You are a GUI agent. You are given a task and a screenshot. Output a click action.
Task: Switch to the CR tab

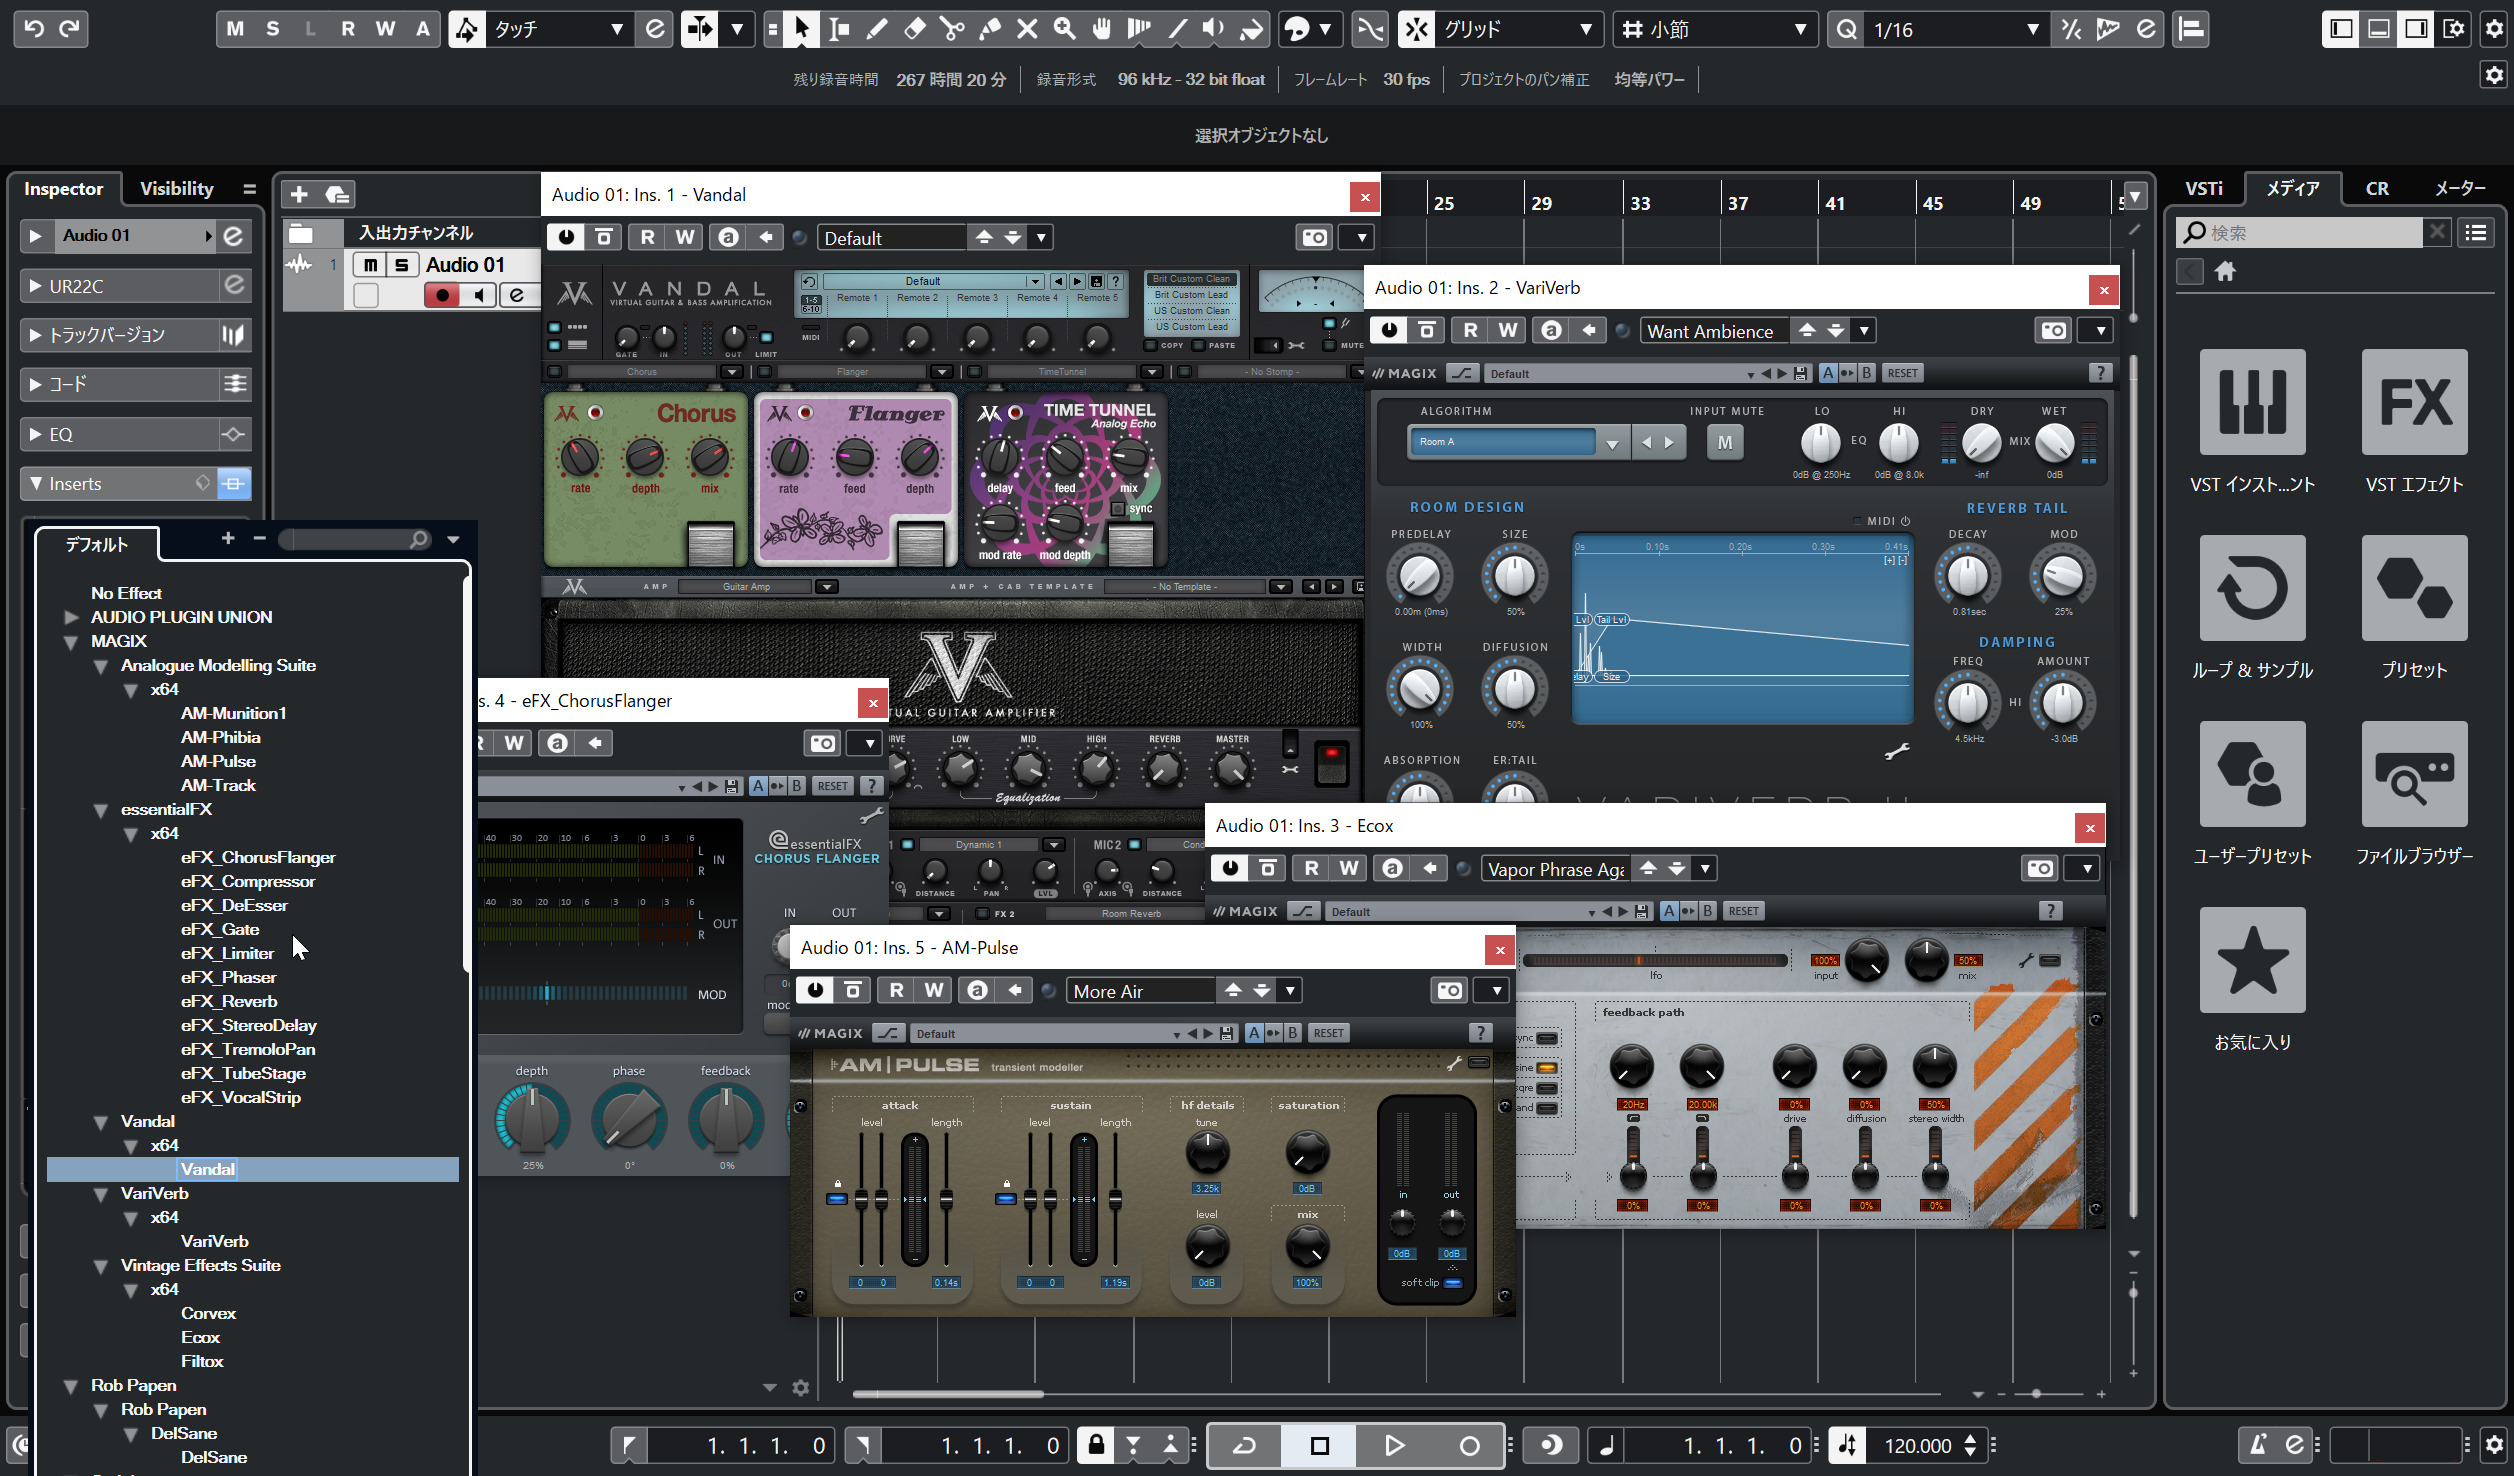pyautogui.click(x=2377, y=188)
